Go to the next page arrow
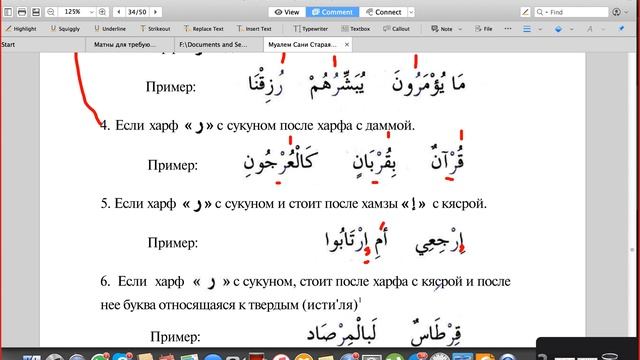 156,12
